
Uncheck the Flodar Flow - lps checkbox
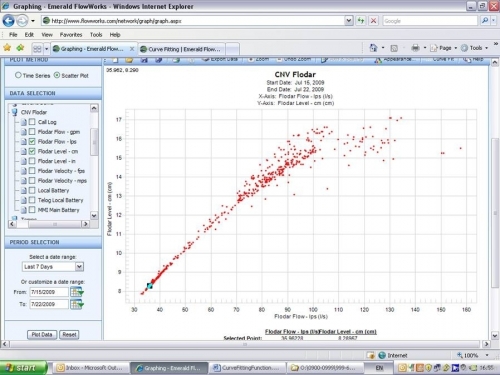tap(32, 141)
